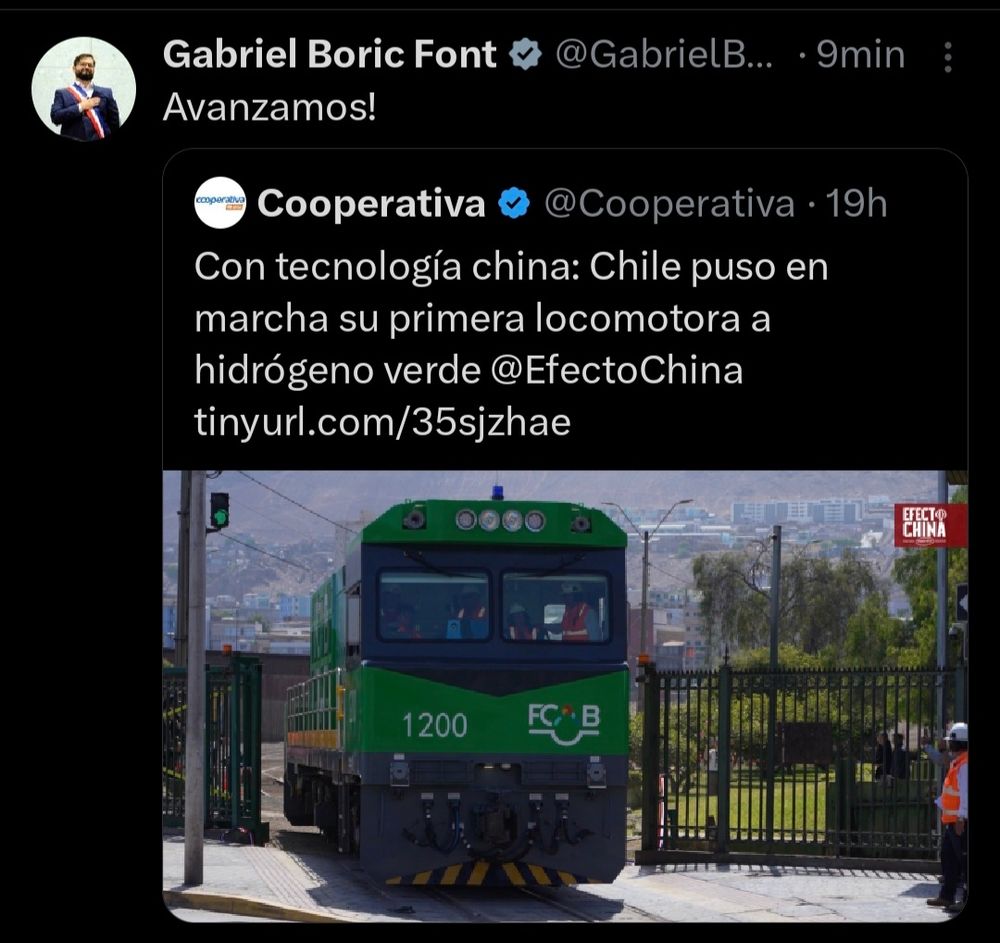
Task: Click the FCAB logo on the locomotive
Action: tap(564, 724)
